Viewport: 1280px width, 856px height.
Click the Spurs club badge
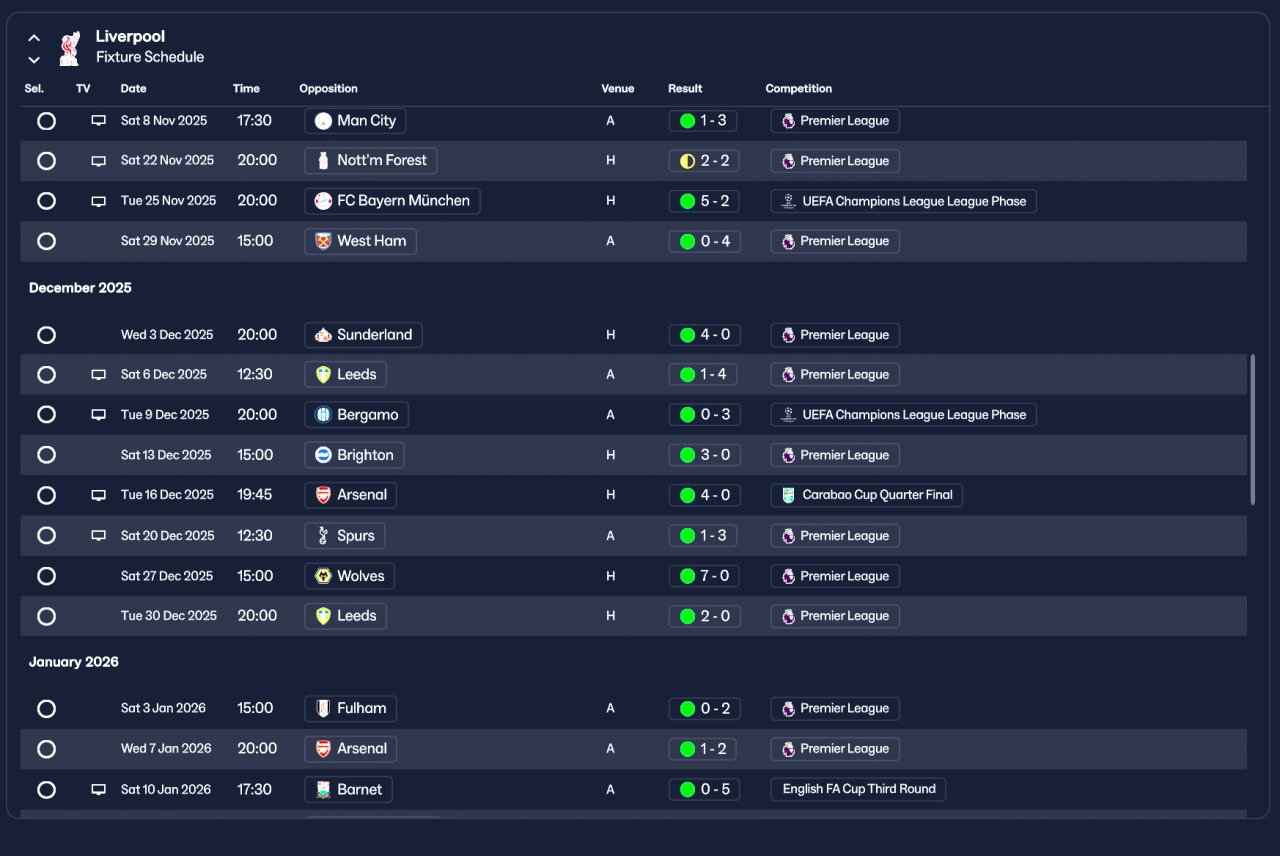coord(323,536)
